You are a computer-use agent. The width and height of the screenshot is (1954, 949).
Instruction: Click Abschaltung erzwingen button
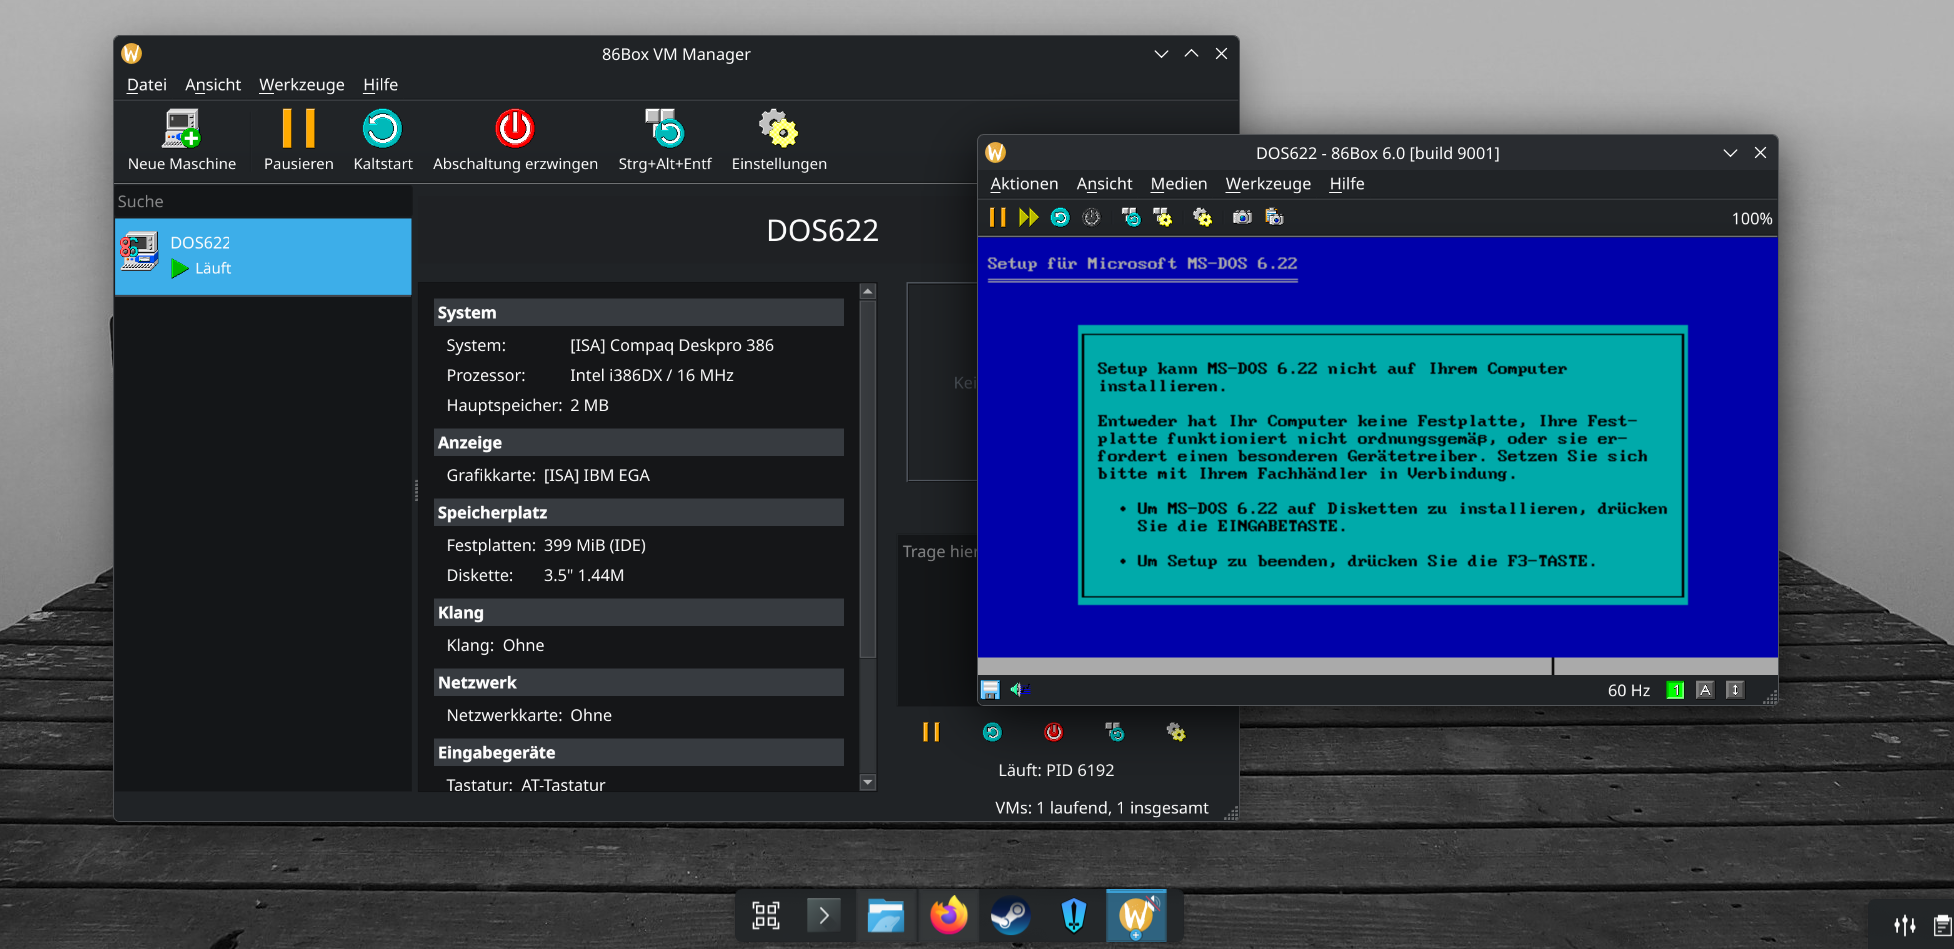[515, 140]
